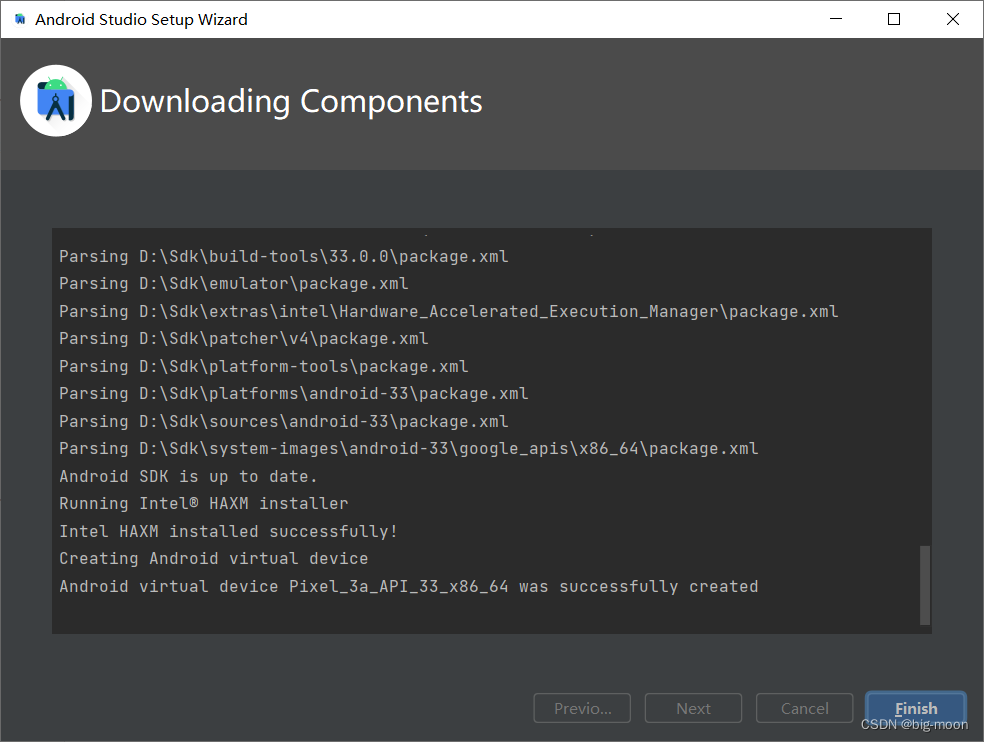Click the 'Downloading Components' heading
This screenshot has width=984, height=742.
[291, 101]
